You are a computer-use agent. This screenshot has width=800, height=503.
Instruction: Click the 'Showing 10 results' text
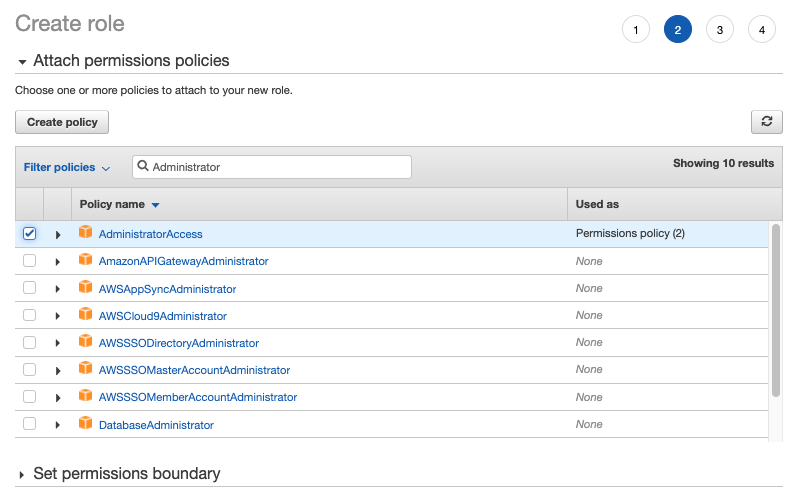pos(723,163)
